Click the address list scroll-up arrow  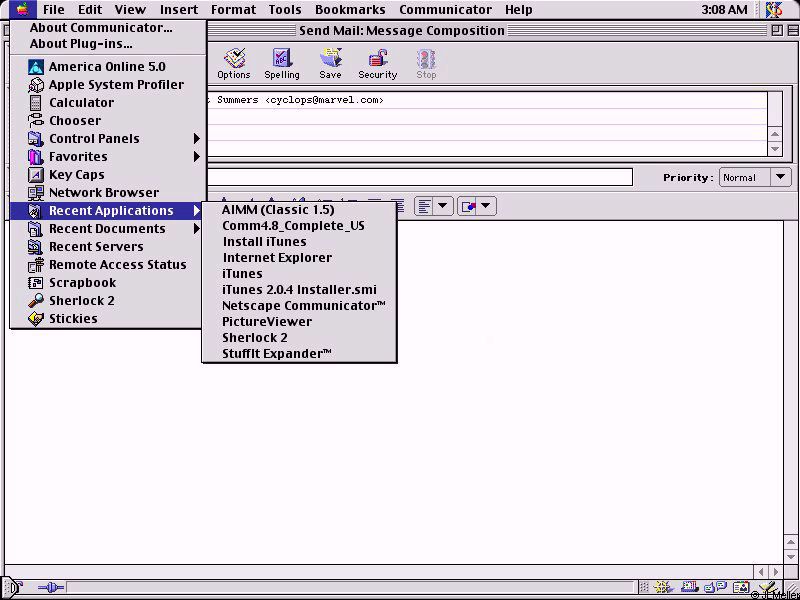click(x=775, y=134)
